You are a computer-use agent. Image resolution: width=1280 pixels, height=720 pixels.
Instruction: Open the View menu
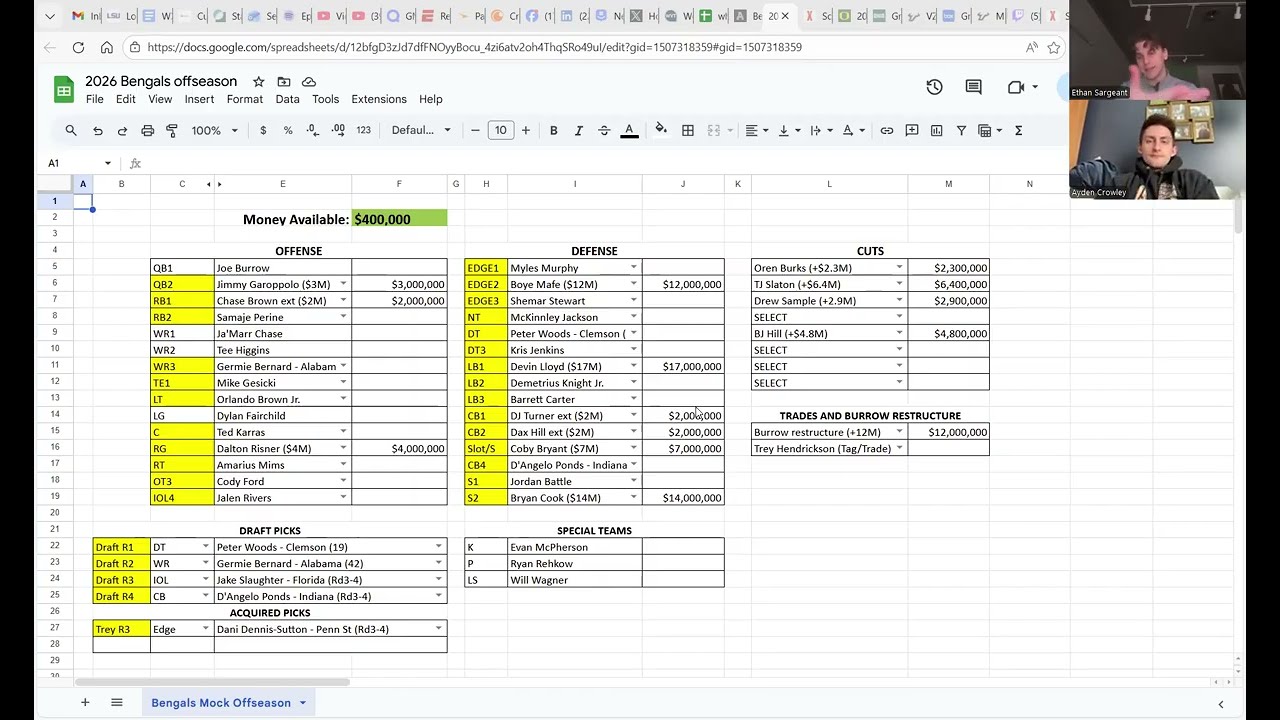(160, 99)
